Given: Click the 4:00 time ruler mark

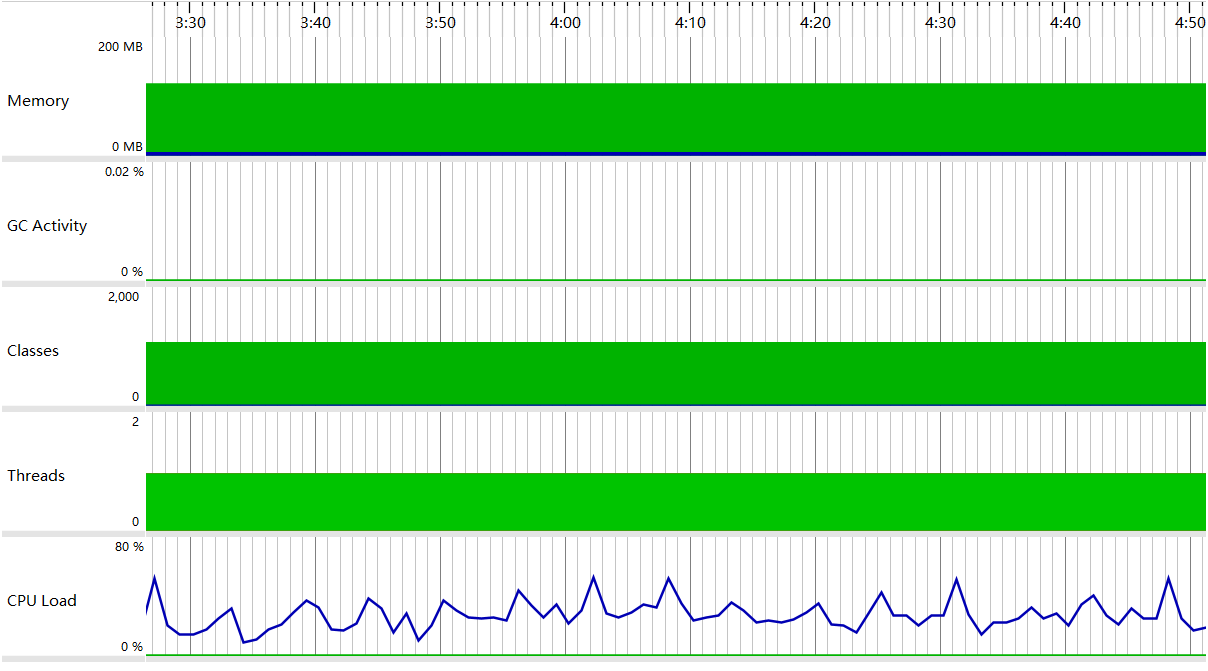Looking at the screenshot, I should pyautogui.click(x=565, y=22).
